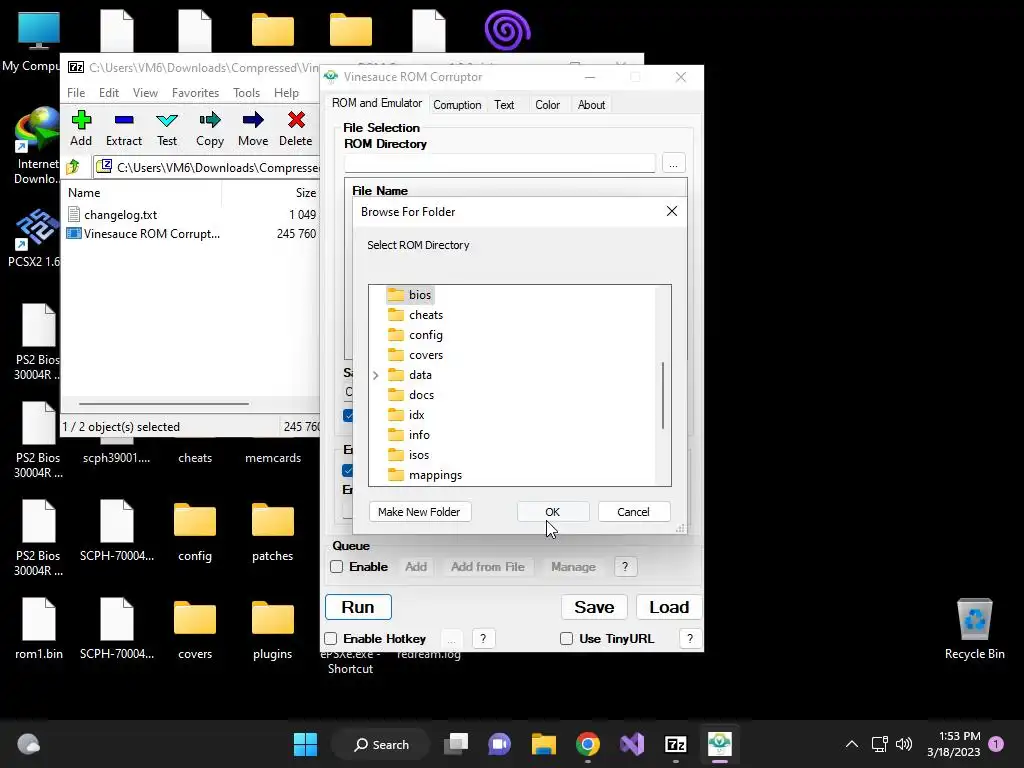Click the ROM Directory text field
Screen dimensions: 1024x768
tap(500, 163)
